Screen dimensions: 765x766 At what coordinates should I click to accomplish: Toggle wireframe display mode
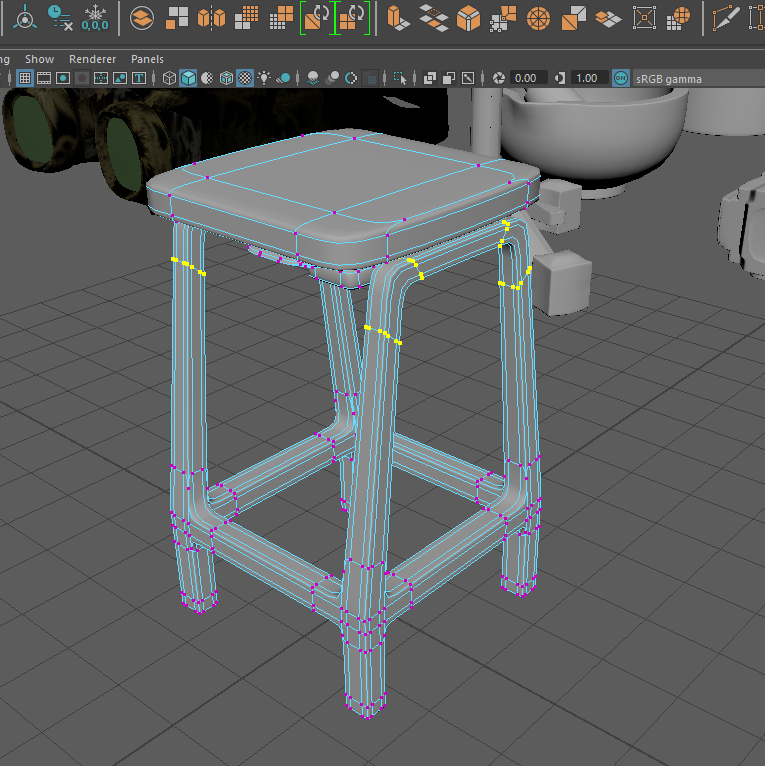pos(169,78)
